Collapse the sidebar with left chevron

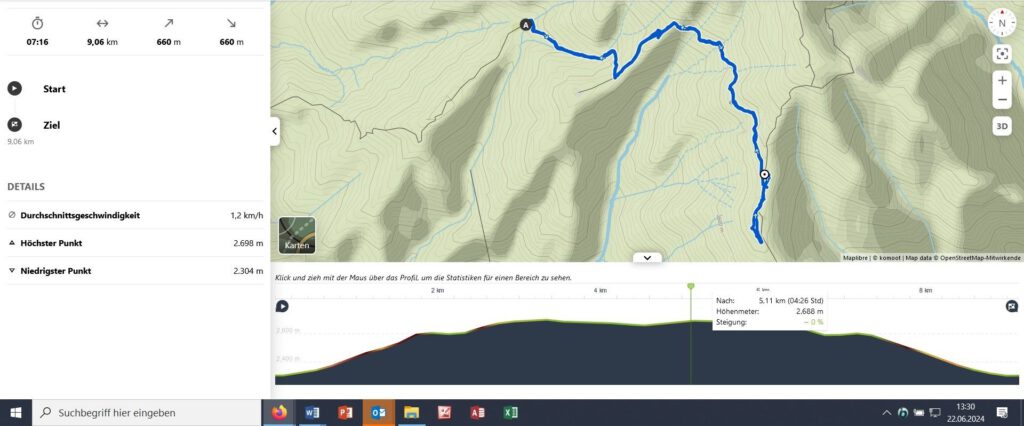pyautogui.click(x=275, y=131)
